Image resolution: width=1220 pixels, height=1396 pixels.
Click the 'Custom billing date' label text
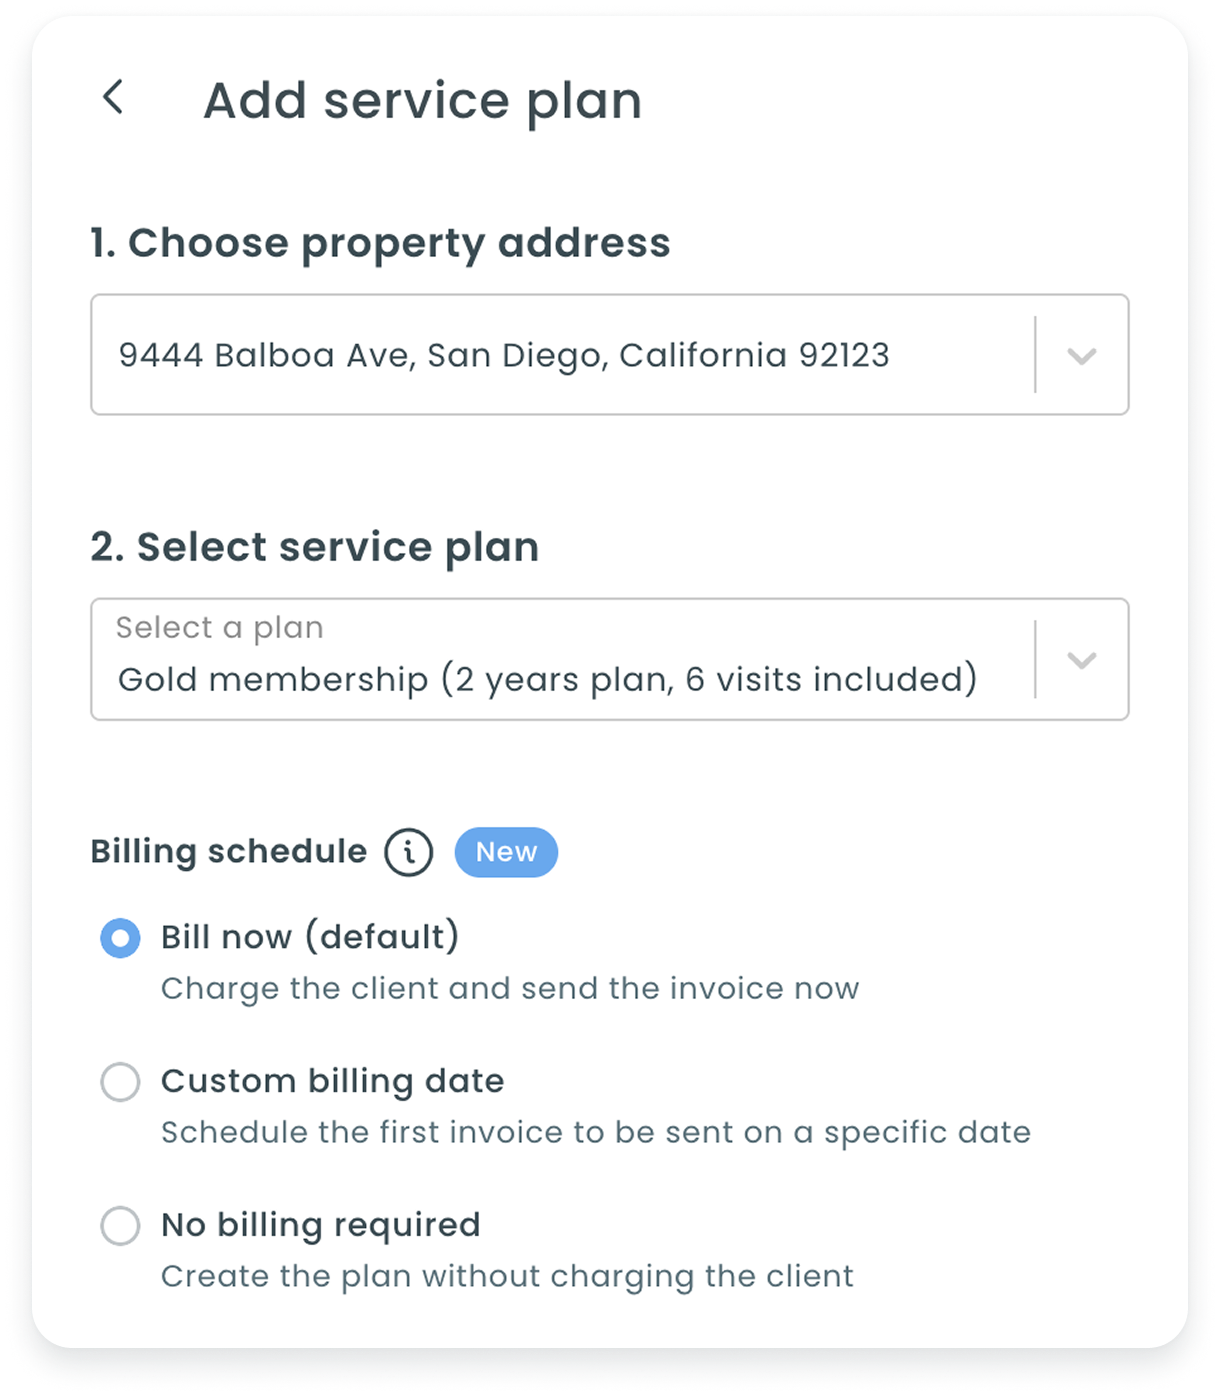click(x=332, y=1082)
